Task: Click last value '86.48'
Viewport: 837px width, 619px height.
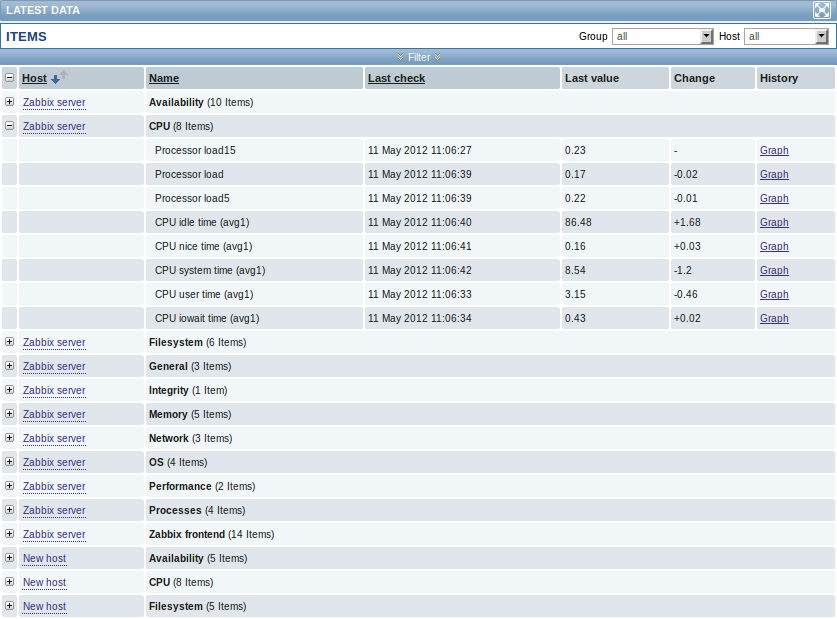Action: click(578, 223)
